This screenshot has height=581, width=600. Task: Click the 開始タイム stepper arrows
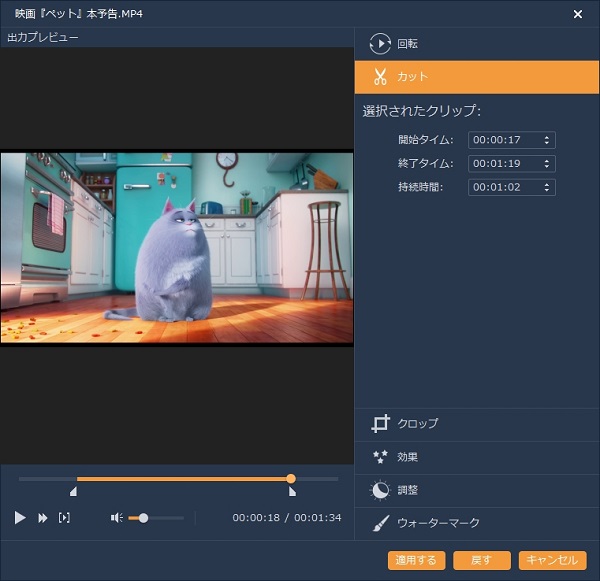[547, 141]
